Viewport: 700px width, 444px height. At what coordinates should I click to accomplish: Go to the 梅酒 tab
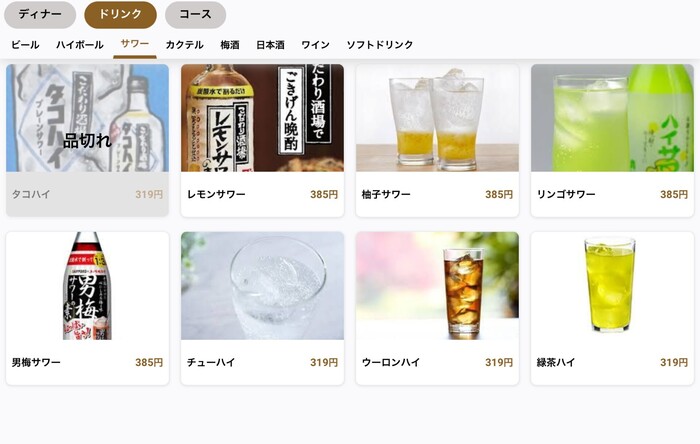[x=230, y=45]
